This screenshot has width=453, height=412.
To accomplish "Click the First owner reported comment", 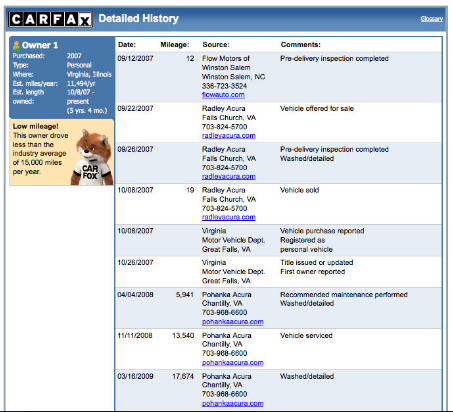I will tap(312, 272).
